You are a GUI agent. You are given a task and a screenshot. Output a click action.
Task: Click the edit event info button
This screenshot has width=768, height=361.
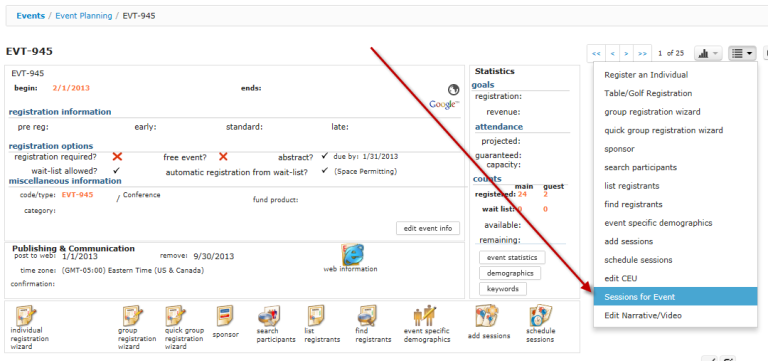[x=428, y=228]
